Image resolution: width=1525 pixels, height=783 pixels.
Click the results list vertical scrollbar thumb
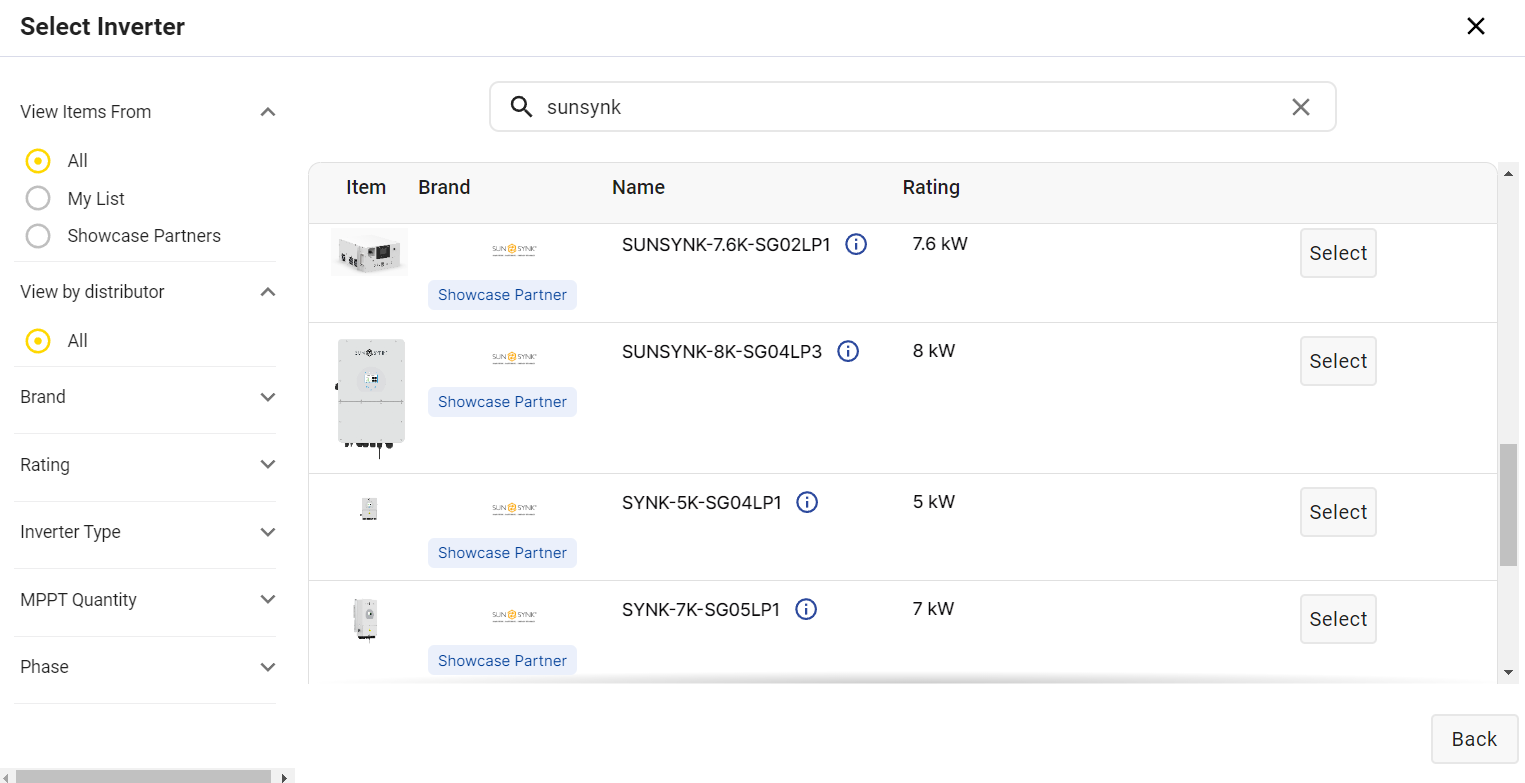[x=1509, y=505]
